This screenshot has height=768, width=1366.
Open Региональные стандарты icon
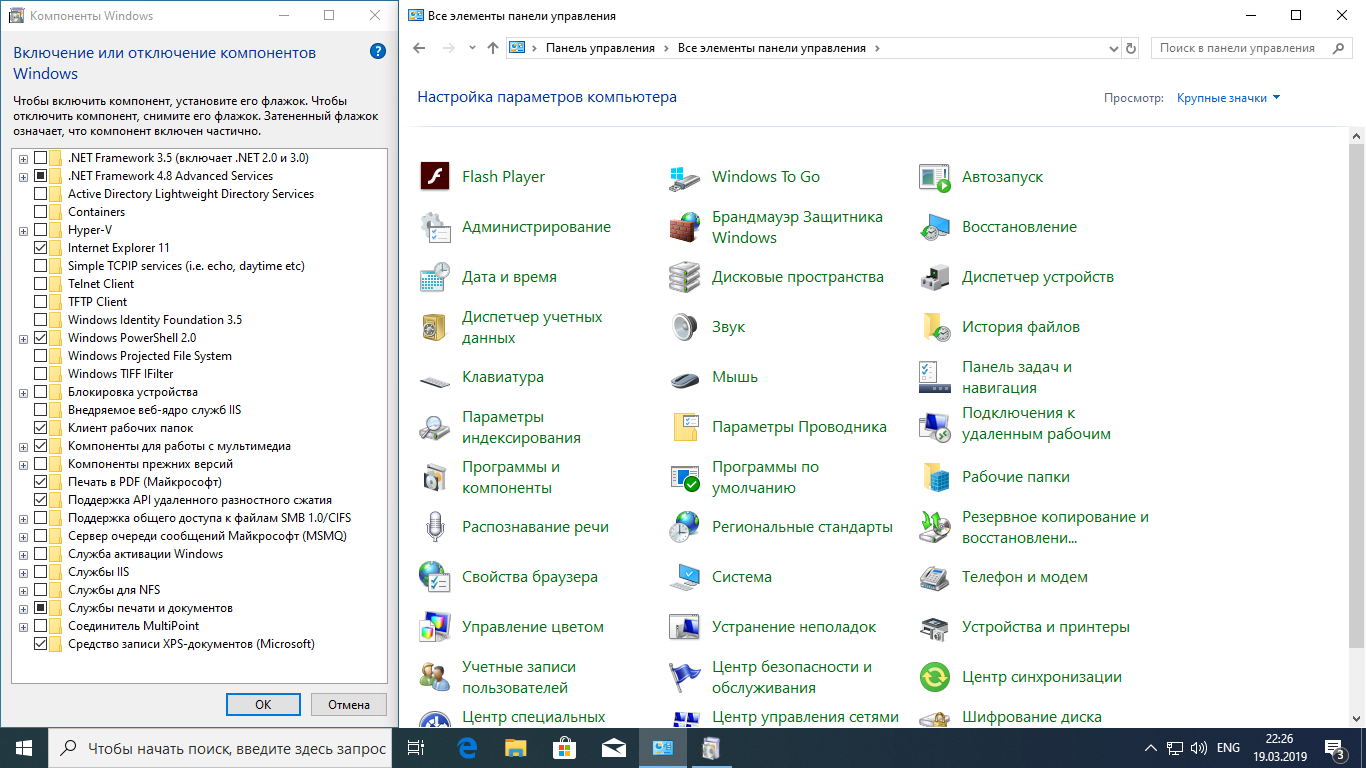(685, 527)
